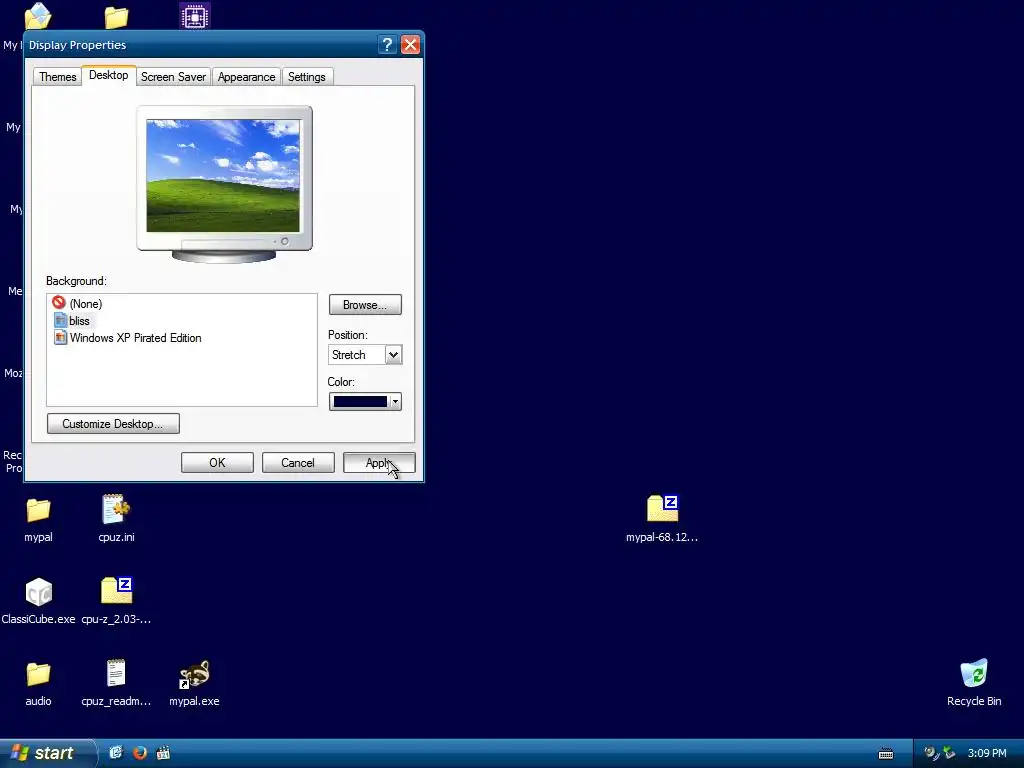The image size is (1024, 768).
Task: Select Windows XP Pirated Edition background
Action: point(127,338)
